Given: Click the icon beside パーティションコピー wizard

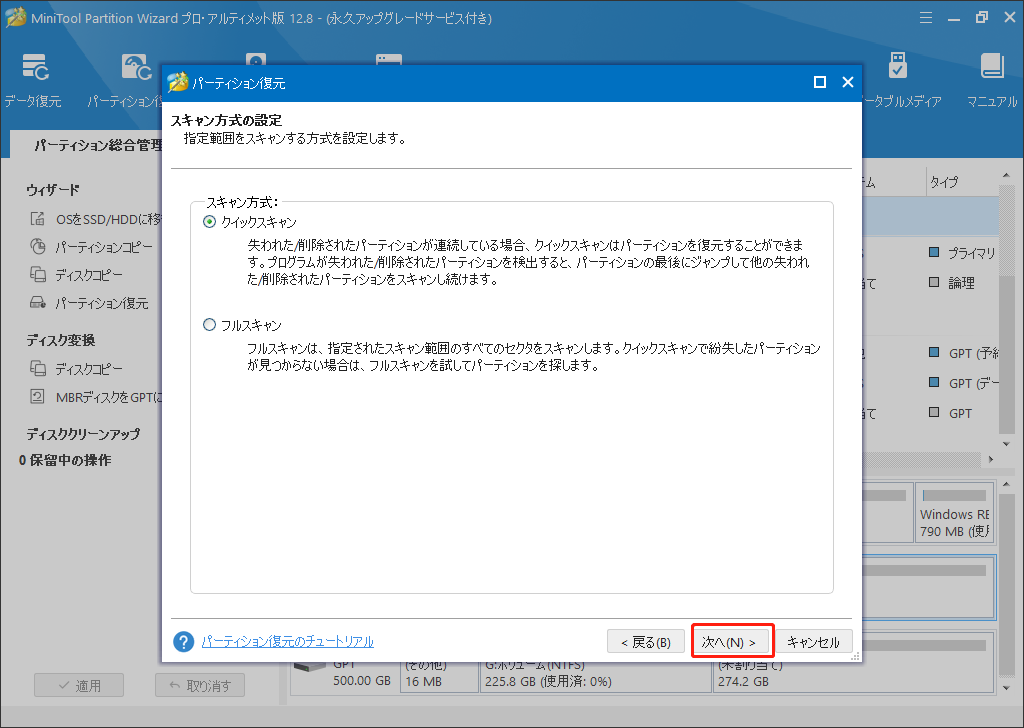Looking at the screenshot, I should click(38, 247).
